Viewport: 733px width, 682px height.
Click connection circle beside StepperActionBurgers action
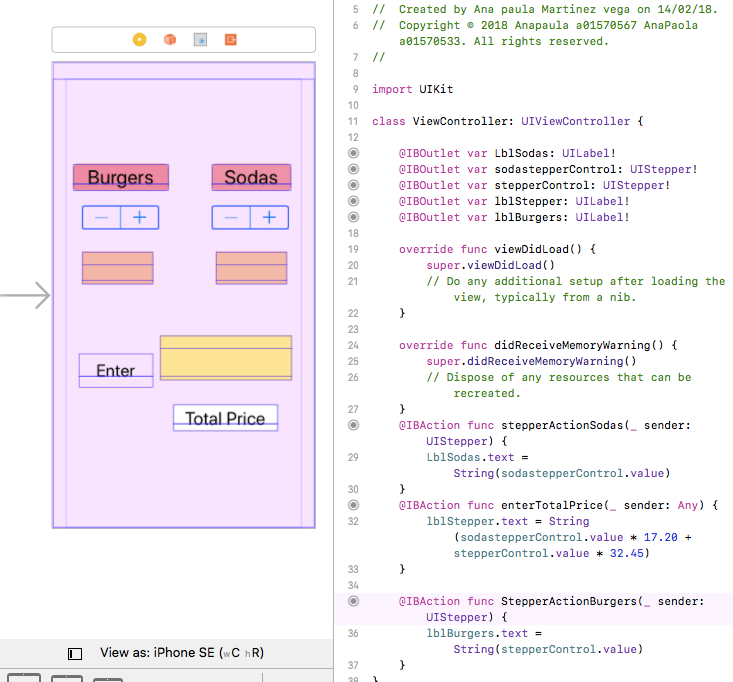(x=353, y=601)
